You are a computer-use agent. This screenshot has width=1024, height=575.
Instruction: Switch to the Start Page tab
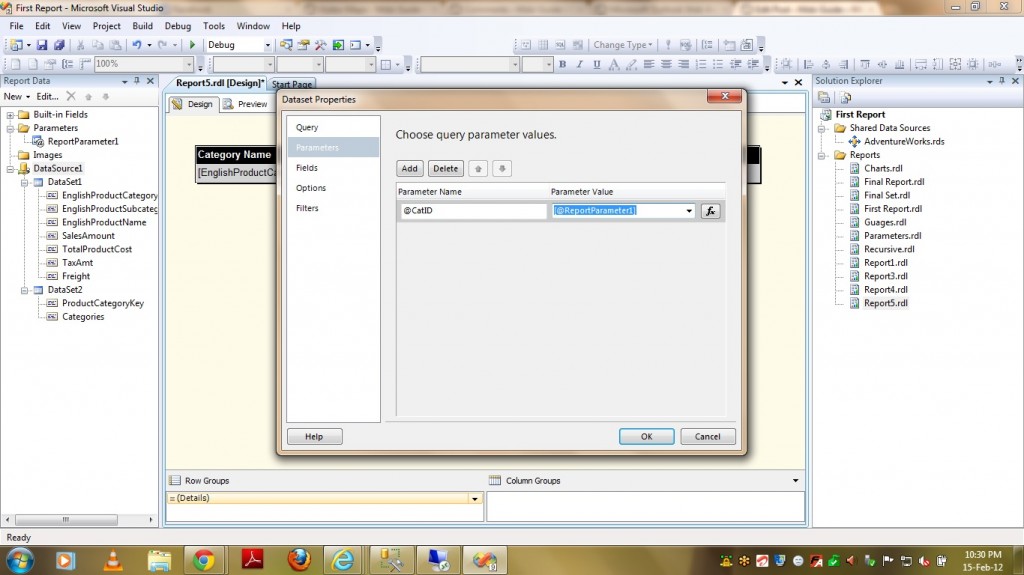tap(292, 84)
